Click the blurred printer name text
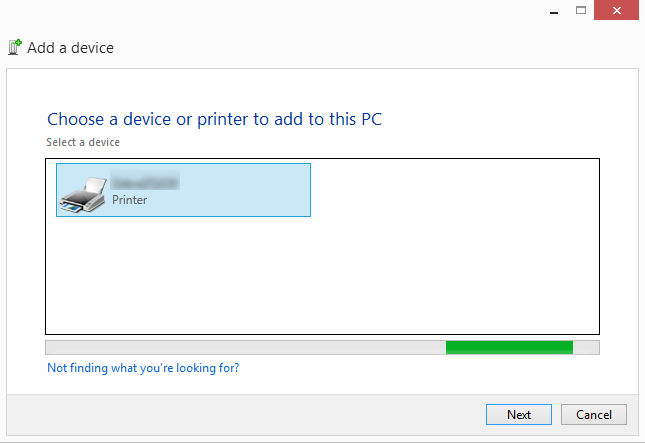Image resolution: width=645 pixels, height=443 pixels. click(x=144, y=182)
